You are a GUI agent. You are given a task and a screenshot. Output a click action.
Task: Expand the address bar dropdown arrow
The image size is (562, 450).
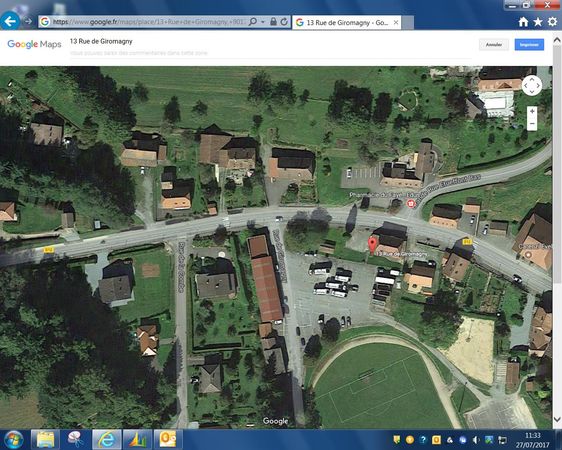click(x=263, y=22)
